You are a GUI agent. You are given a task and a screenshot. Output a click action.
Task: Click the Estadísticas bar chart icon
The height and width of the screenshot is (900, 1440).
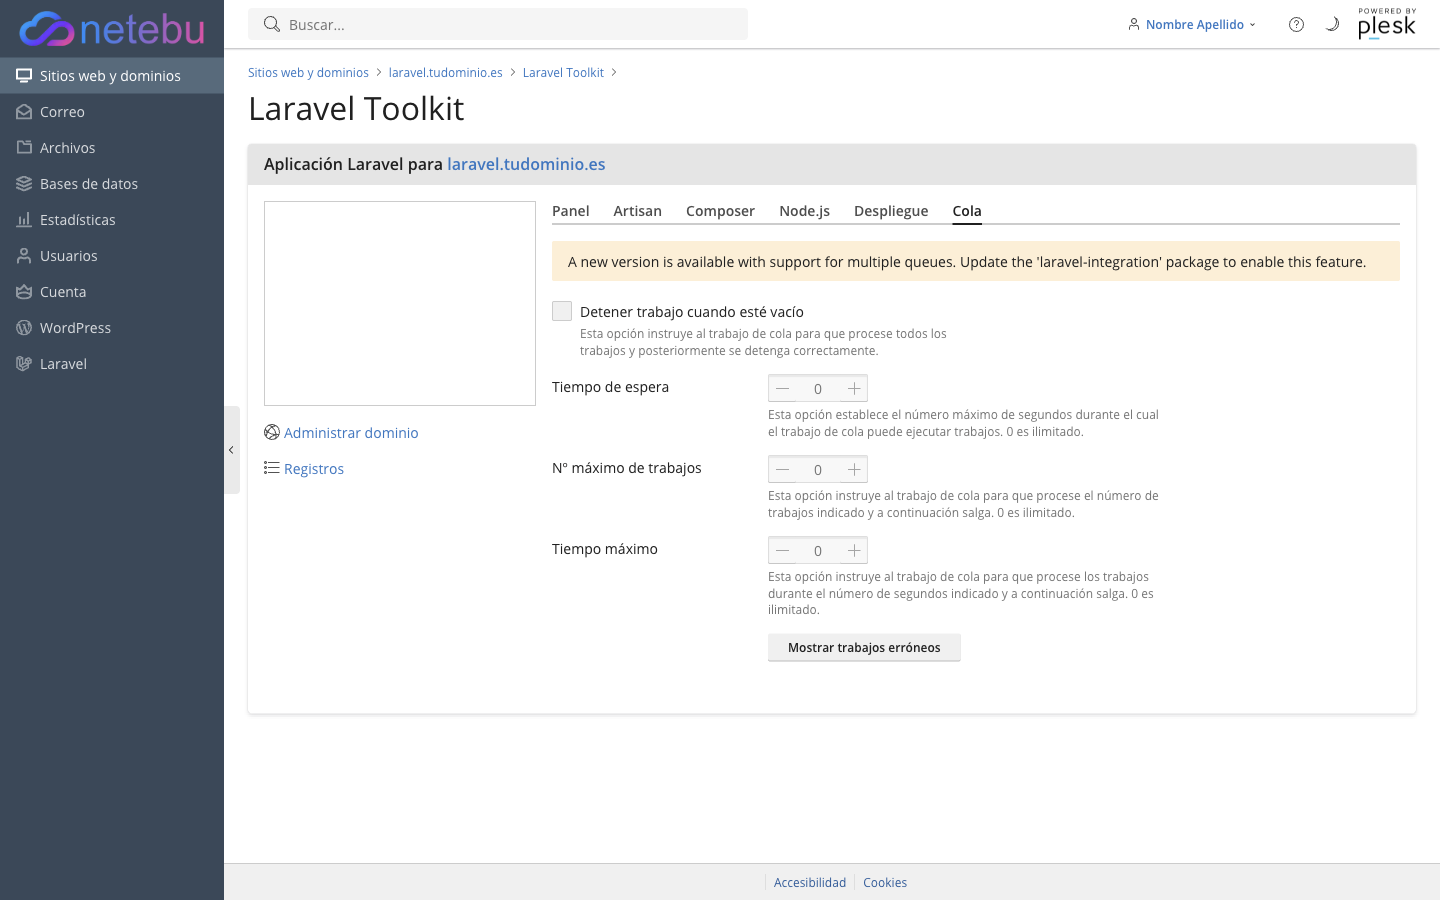tap(24, 220)
